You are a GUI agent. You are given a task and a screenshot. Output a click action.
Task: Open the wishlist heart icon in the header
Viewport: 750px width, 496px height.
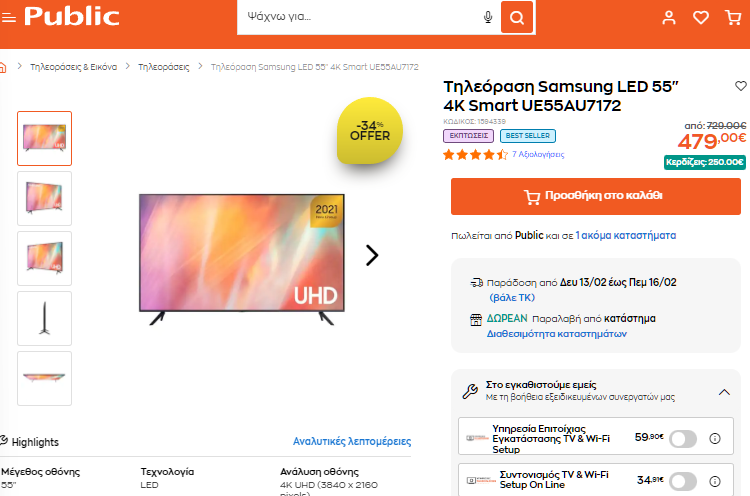pos(701,18)
